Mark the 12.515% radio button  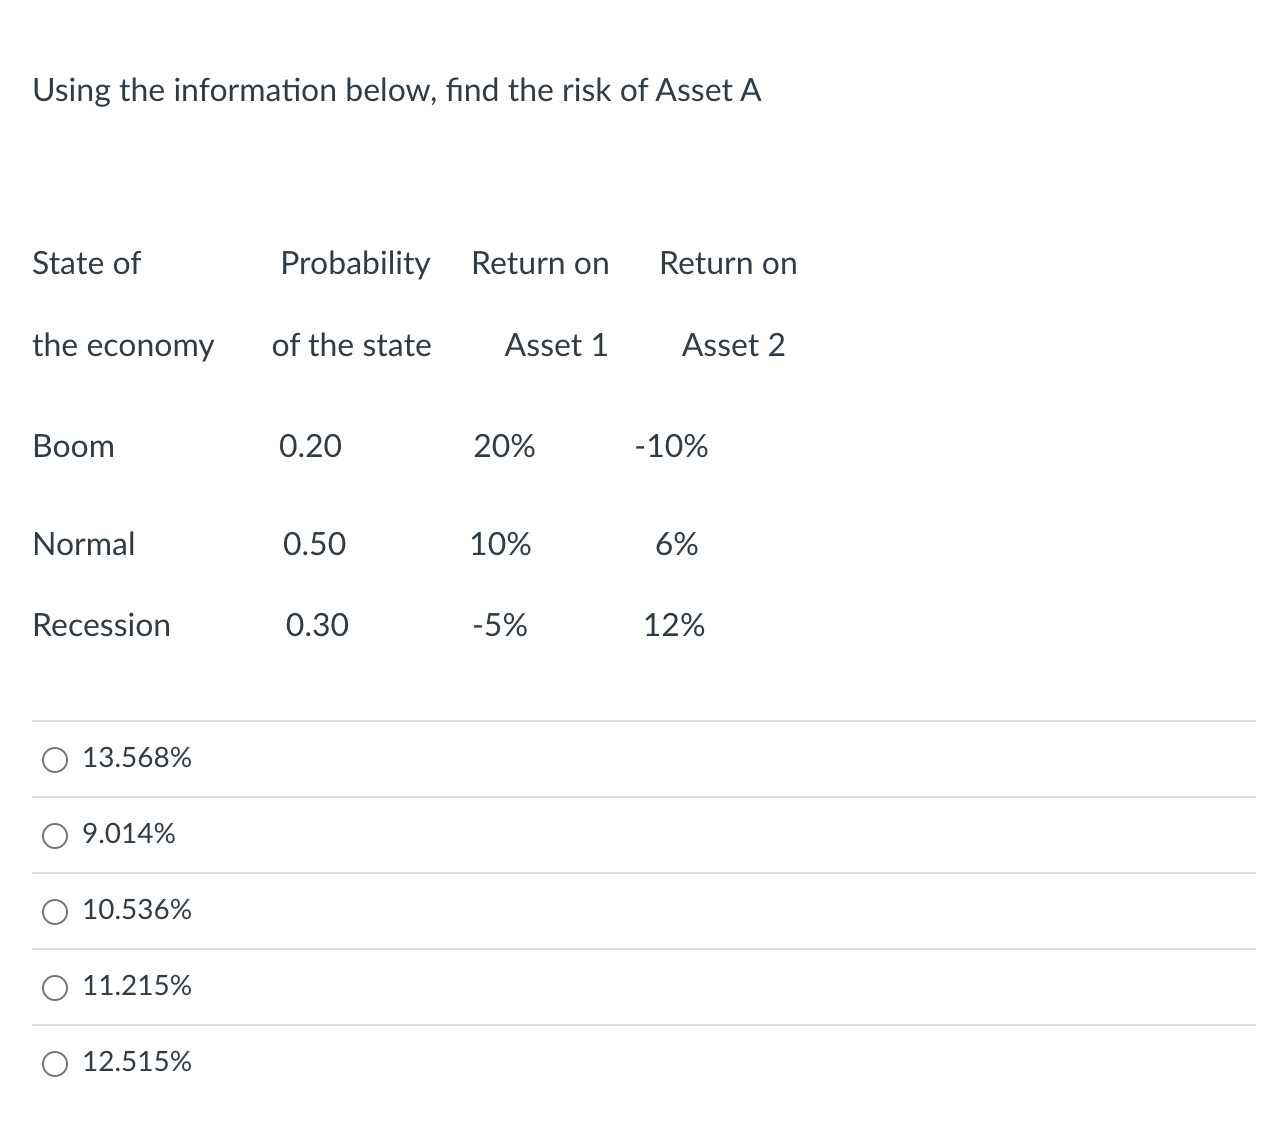(56, 1064)
